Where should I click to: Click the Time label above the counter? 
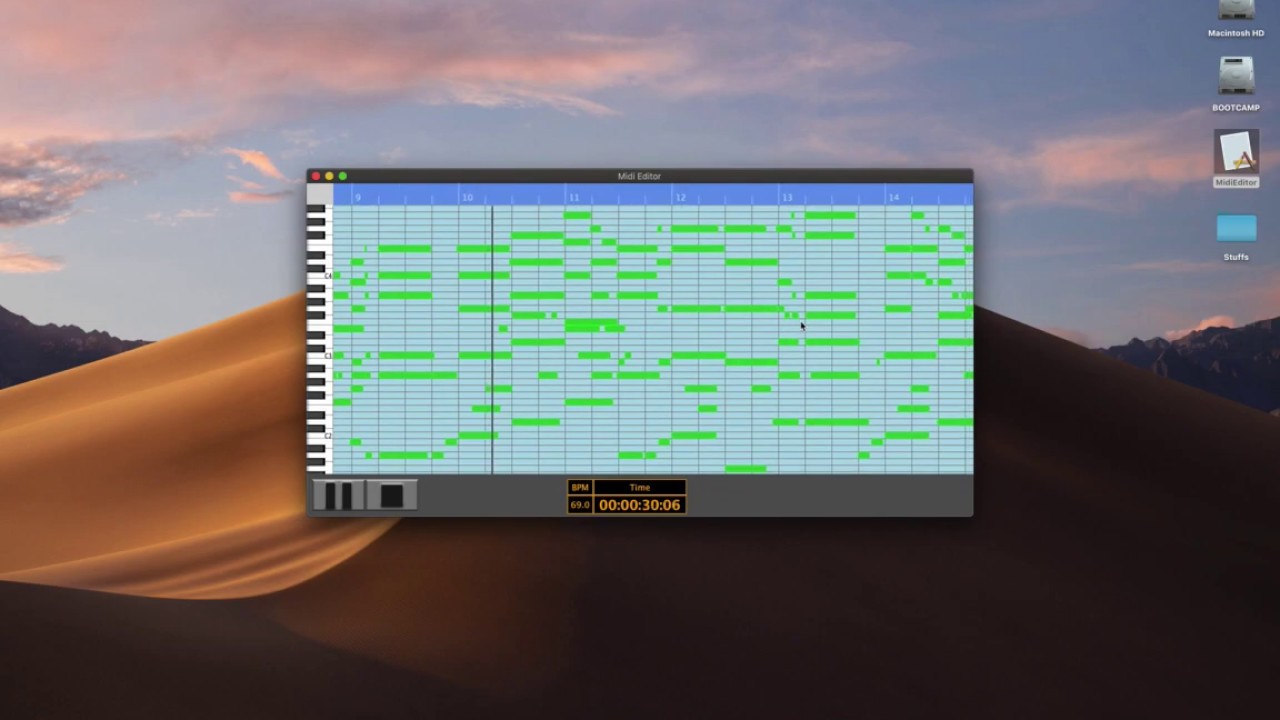point(640,488)
